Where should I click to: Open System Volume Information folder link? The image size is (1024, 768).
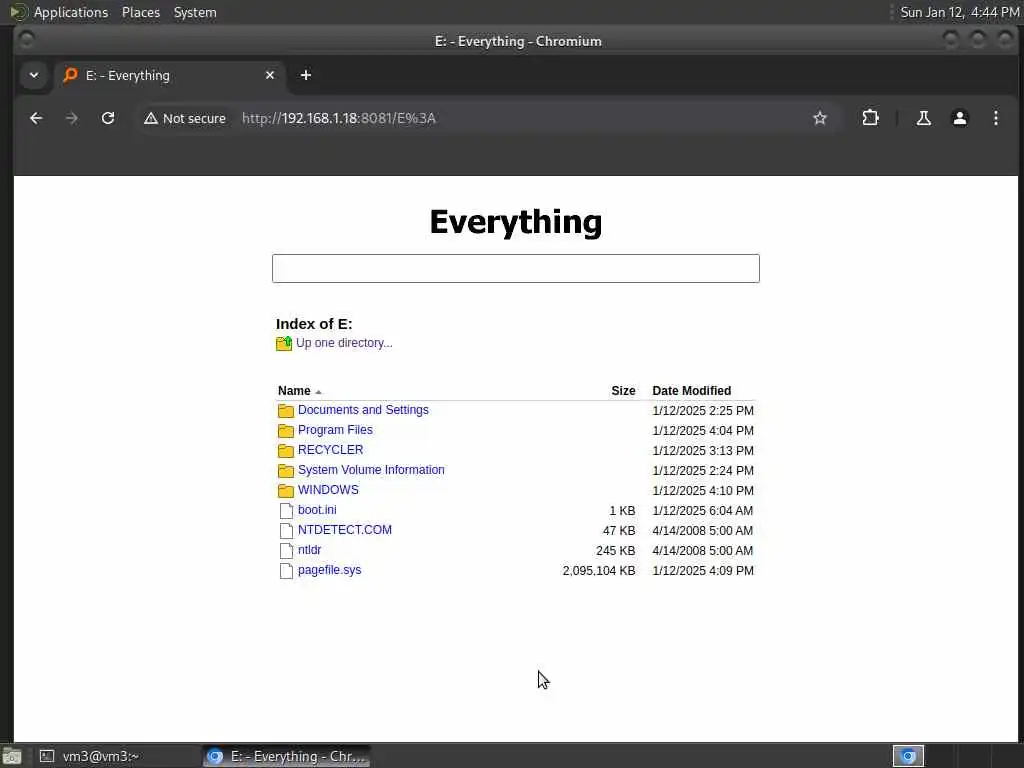pos(371,470)
